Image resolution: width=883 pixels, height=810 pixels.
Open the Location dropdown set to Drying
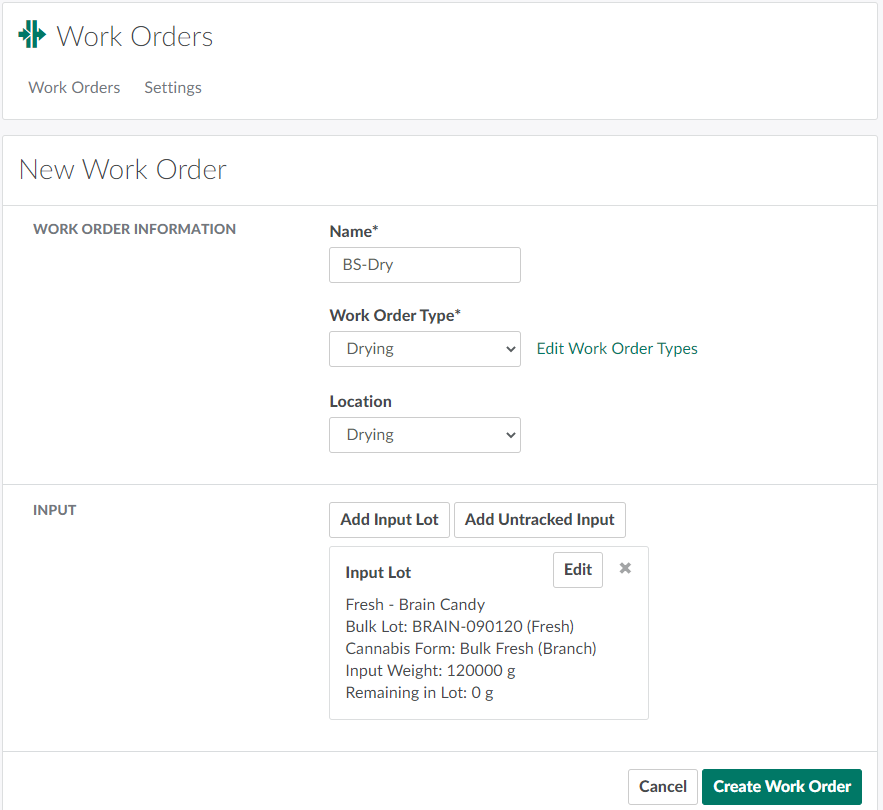424,435
